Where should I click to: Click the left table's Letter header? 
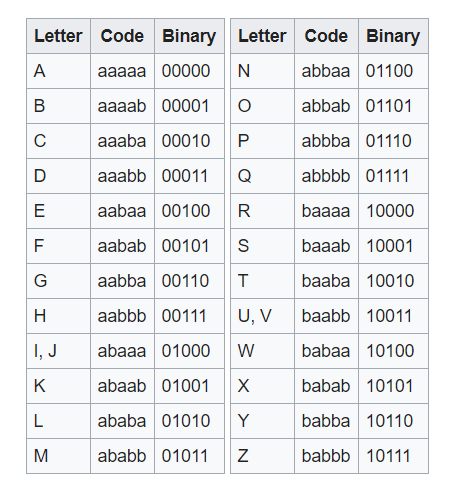58,36
